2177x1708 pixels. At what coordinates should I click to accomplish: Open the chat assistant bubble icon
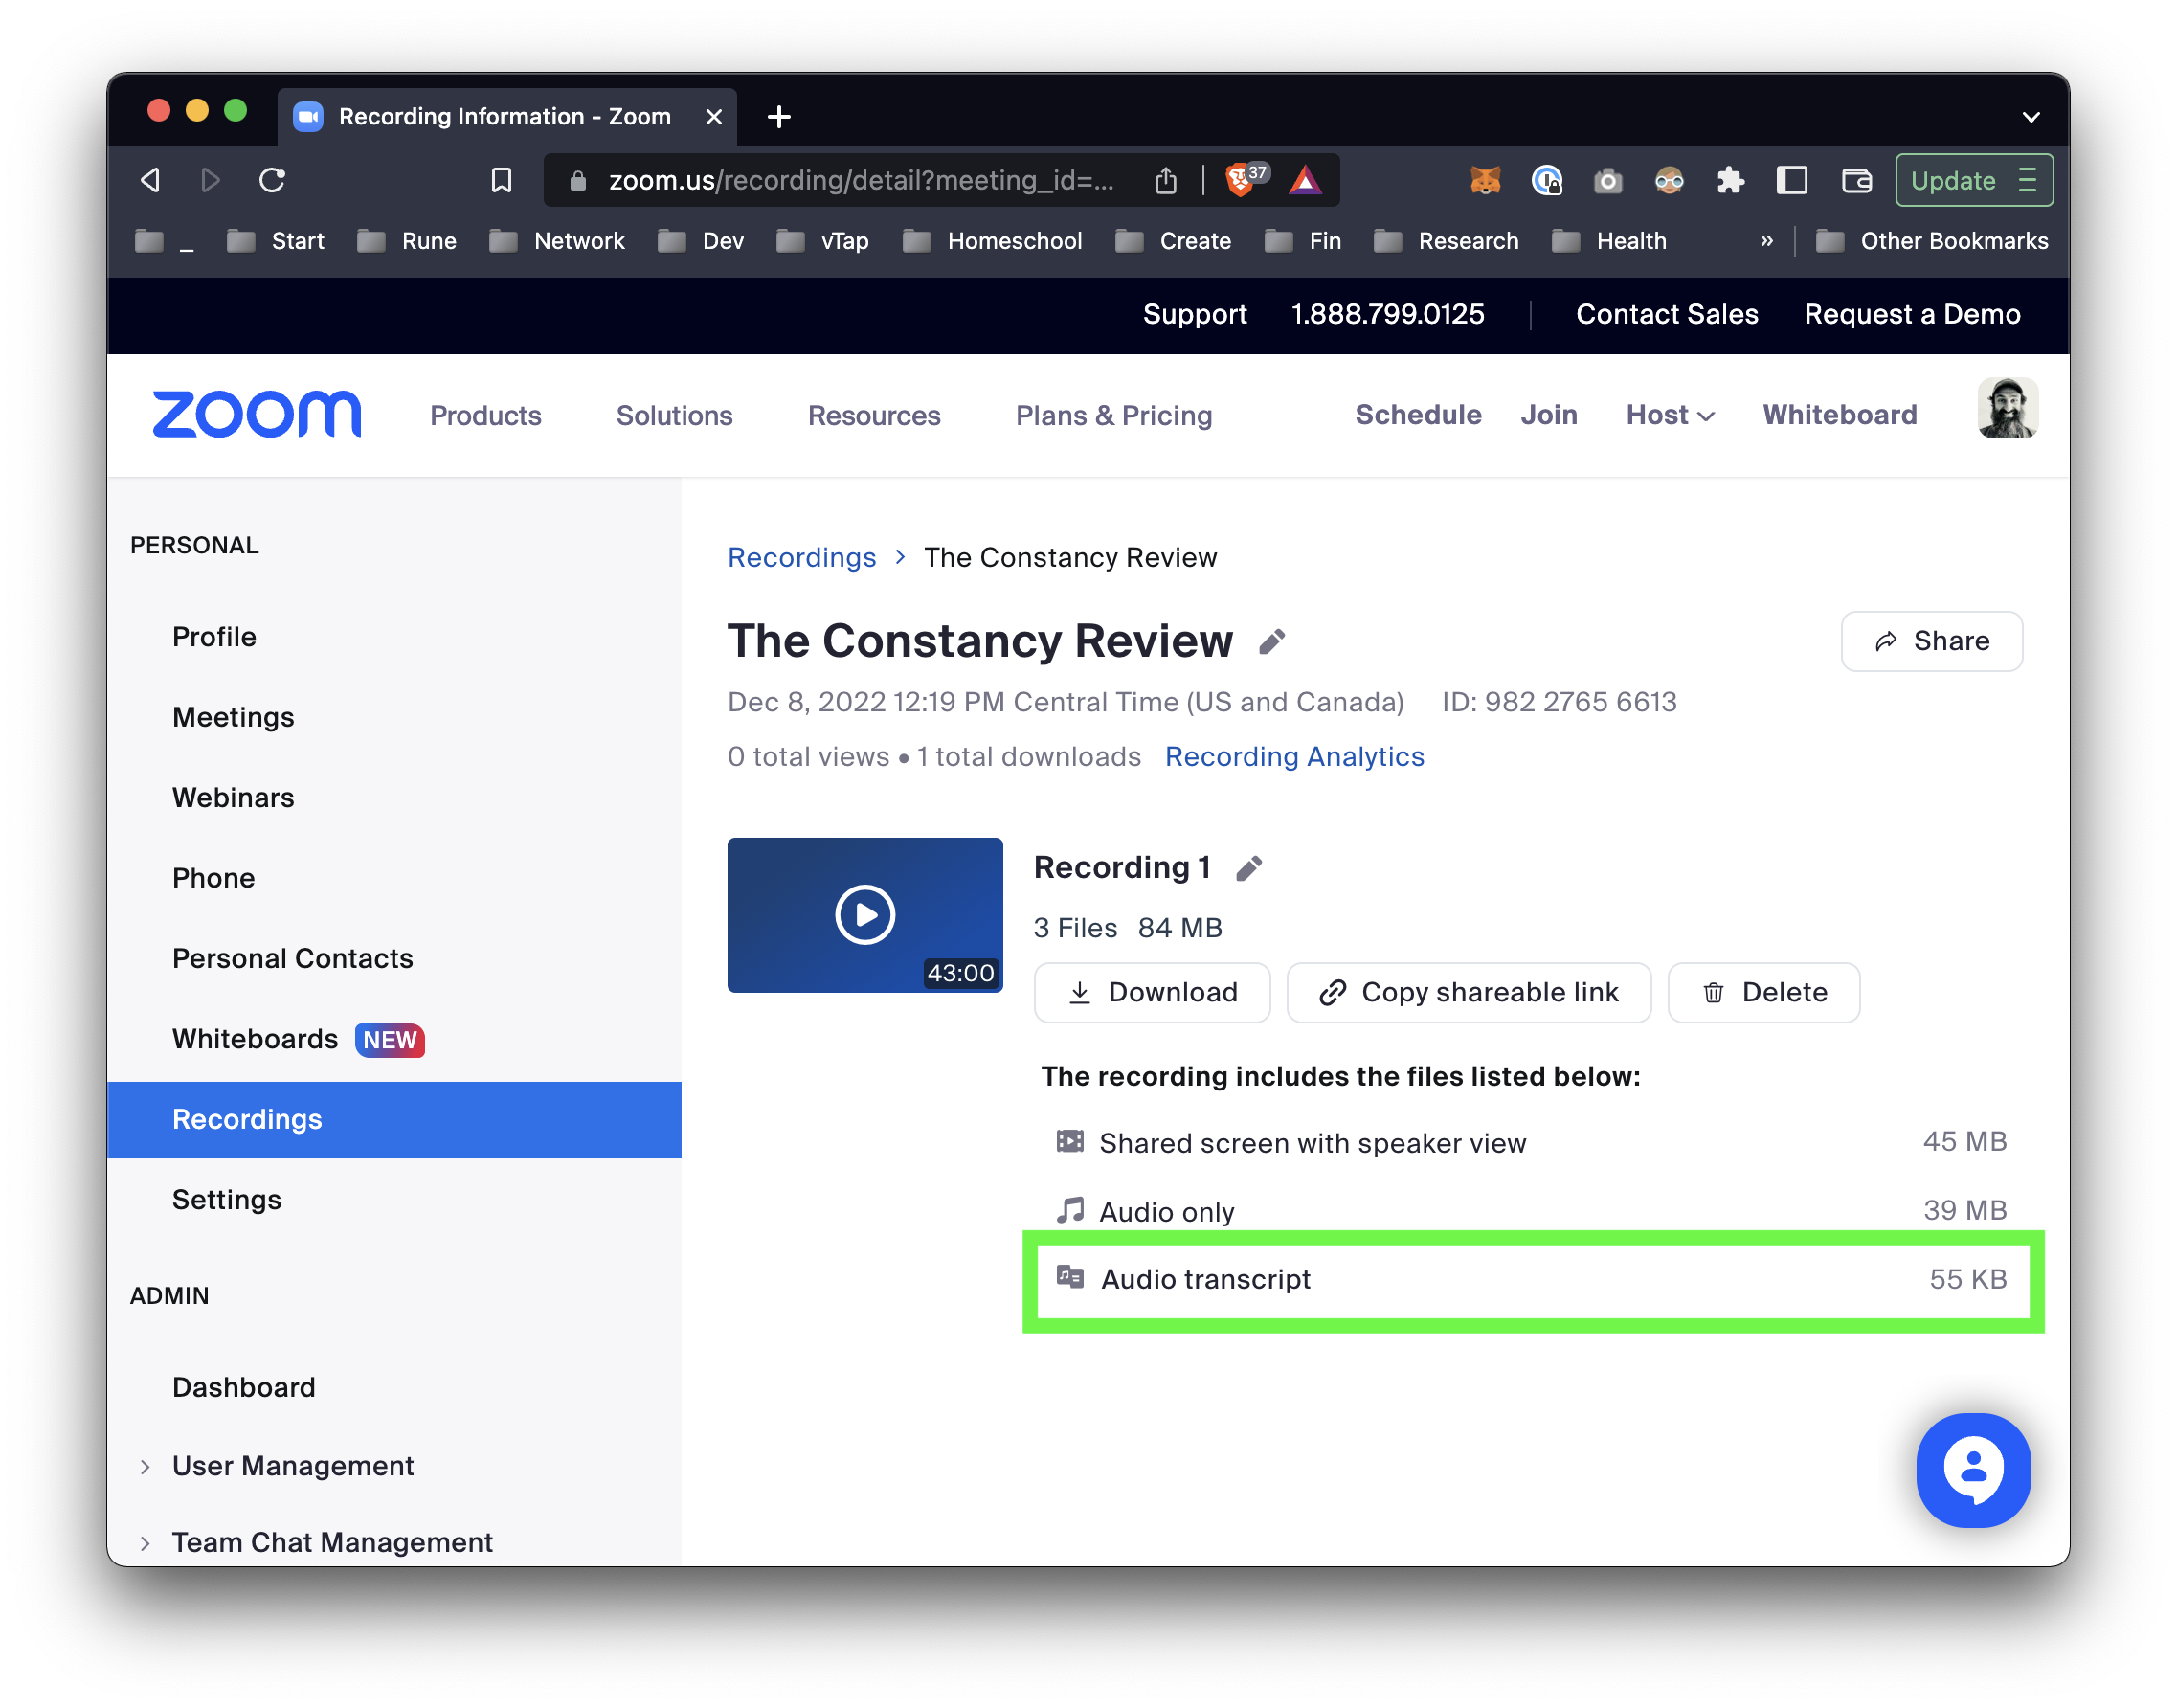tap(1972, 1469)
